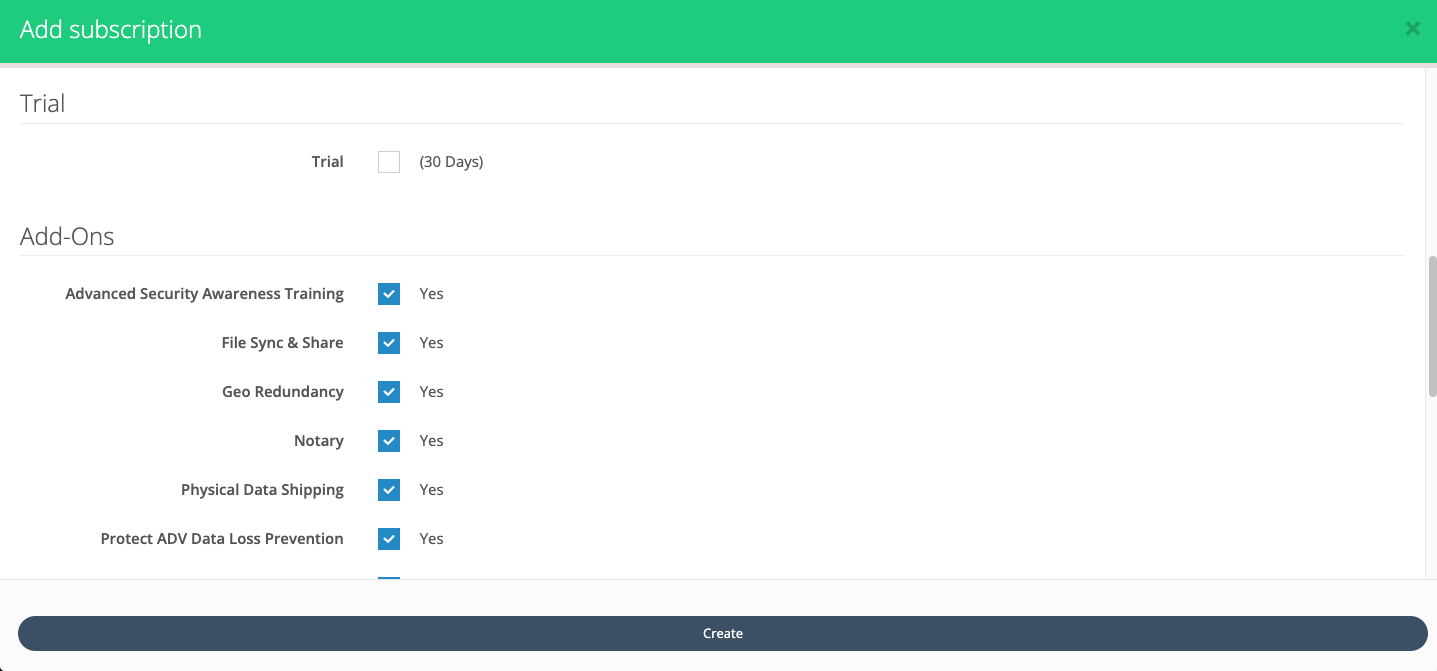Image resolution: width=1437 pixels, height=671 pixels.
Task: Click the Yes label beside File Sync & Share
Action: click(x=431, y=342)
